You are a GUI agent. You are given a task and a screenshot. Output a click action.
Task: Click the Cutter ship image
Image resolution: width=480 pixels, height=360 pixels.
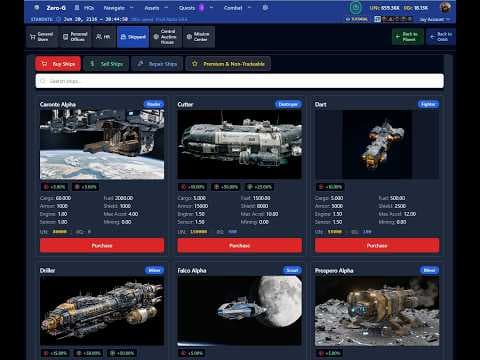pyautogui.click(x=239, y=144)
